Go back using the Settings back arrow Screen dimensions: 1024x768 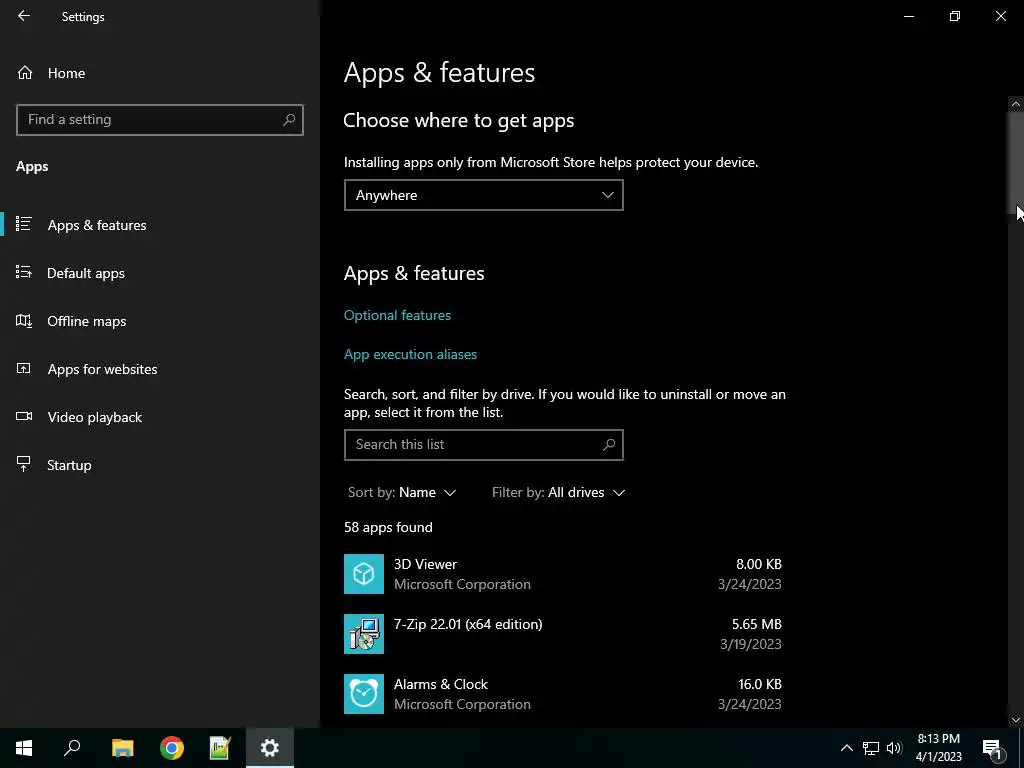coord(24,16)
